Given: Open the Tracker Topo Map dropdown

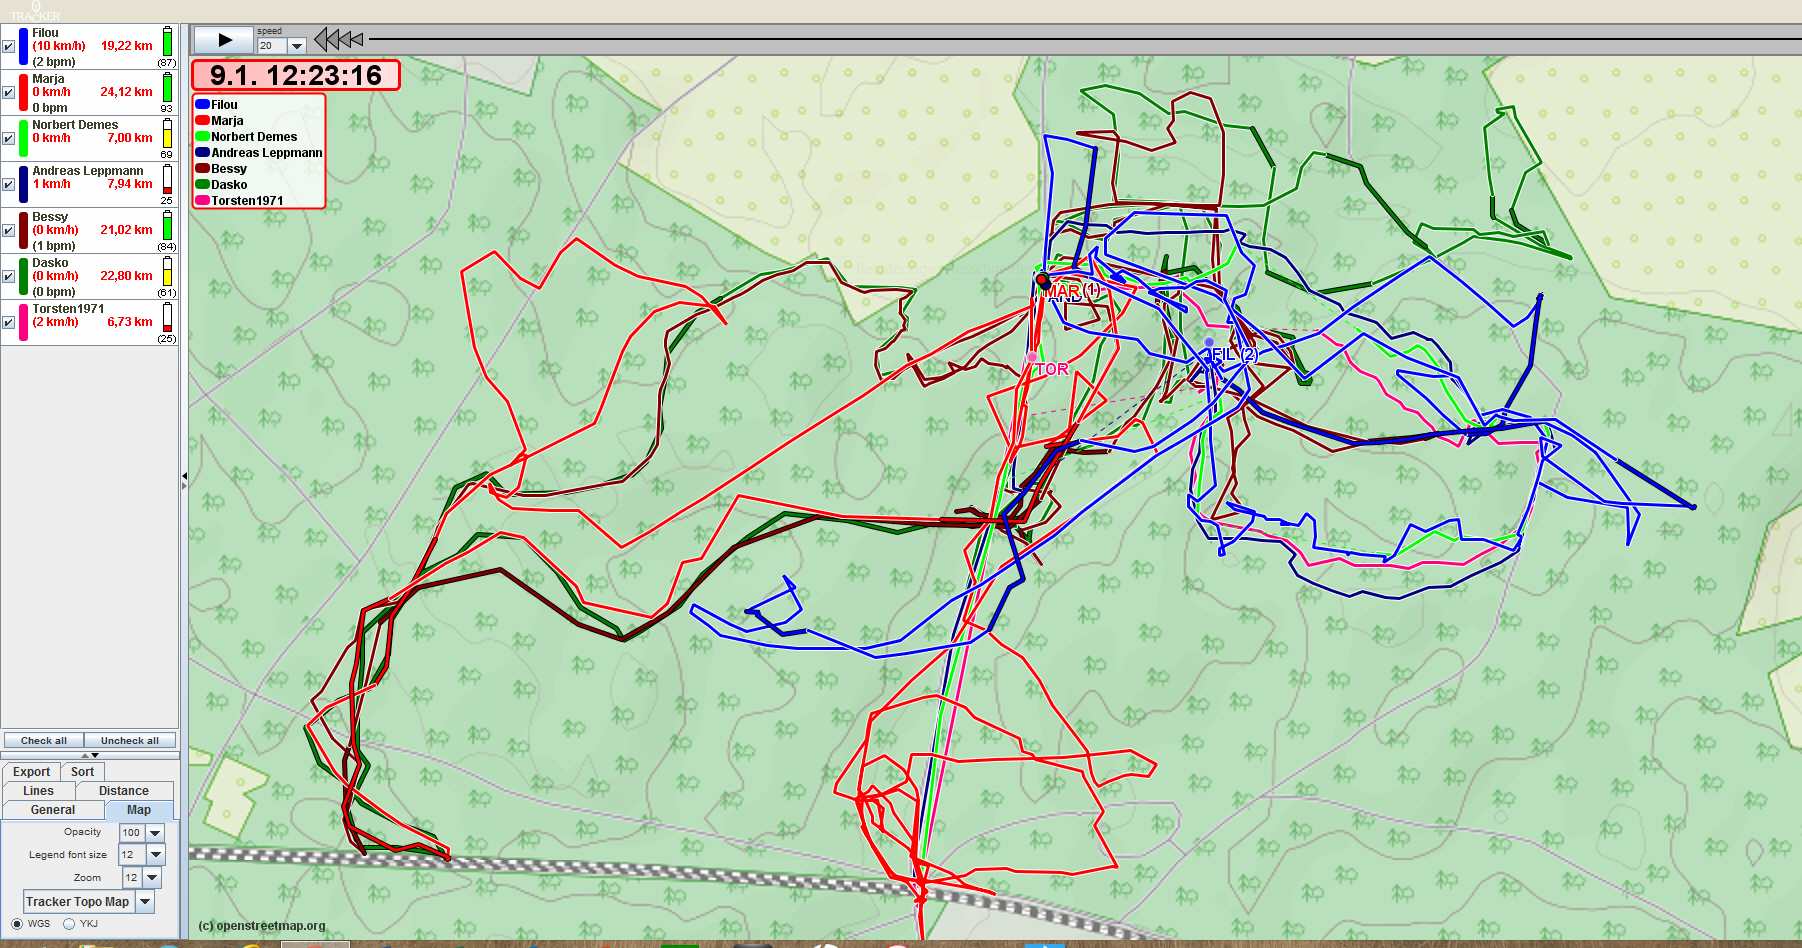Looking at the screenshot, I should coord(145,902).
